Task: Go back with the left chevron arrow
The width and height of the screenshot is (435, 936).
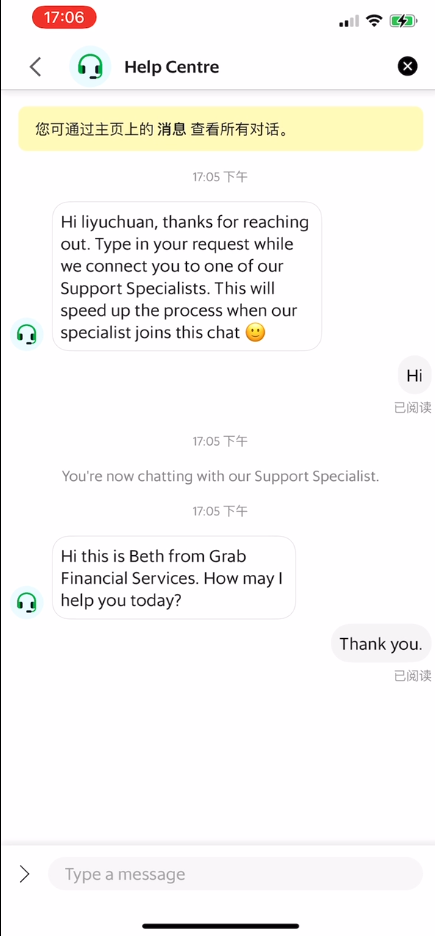Action: coord(36,66)
